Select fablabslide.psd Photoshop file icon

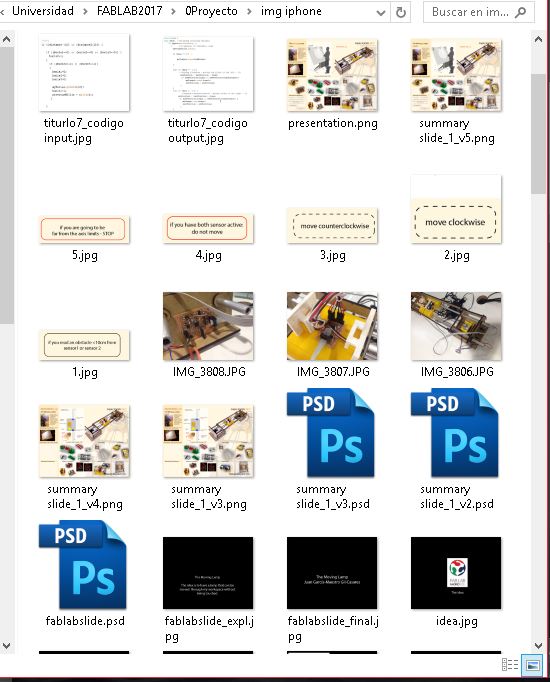point(83,565)
